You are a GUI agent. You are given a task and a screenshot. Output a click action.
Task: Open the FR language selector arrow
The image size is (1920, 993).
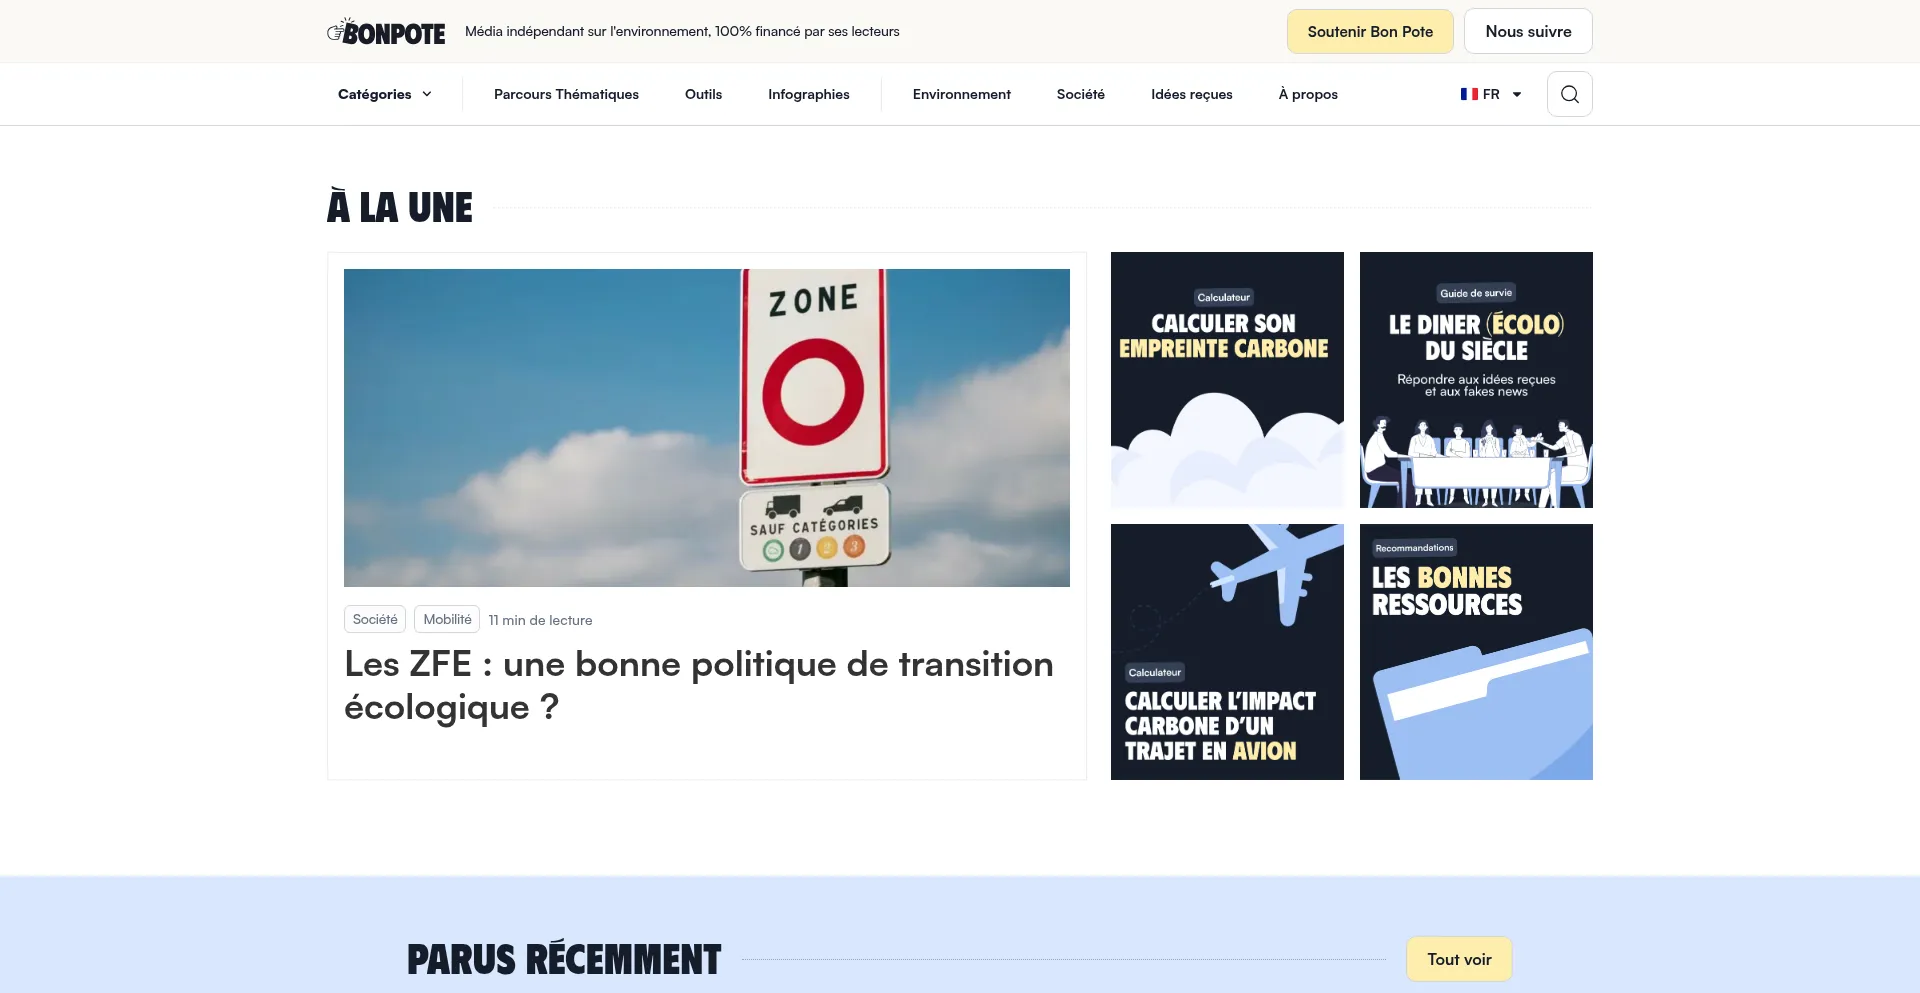(1517, 94)
